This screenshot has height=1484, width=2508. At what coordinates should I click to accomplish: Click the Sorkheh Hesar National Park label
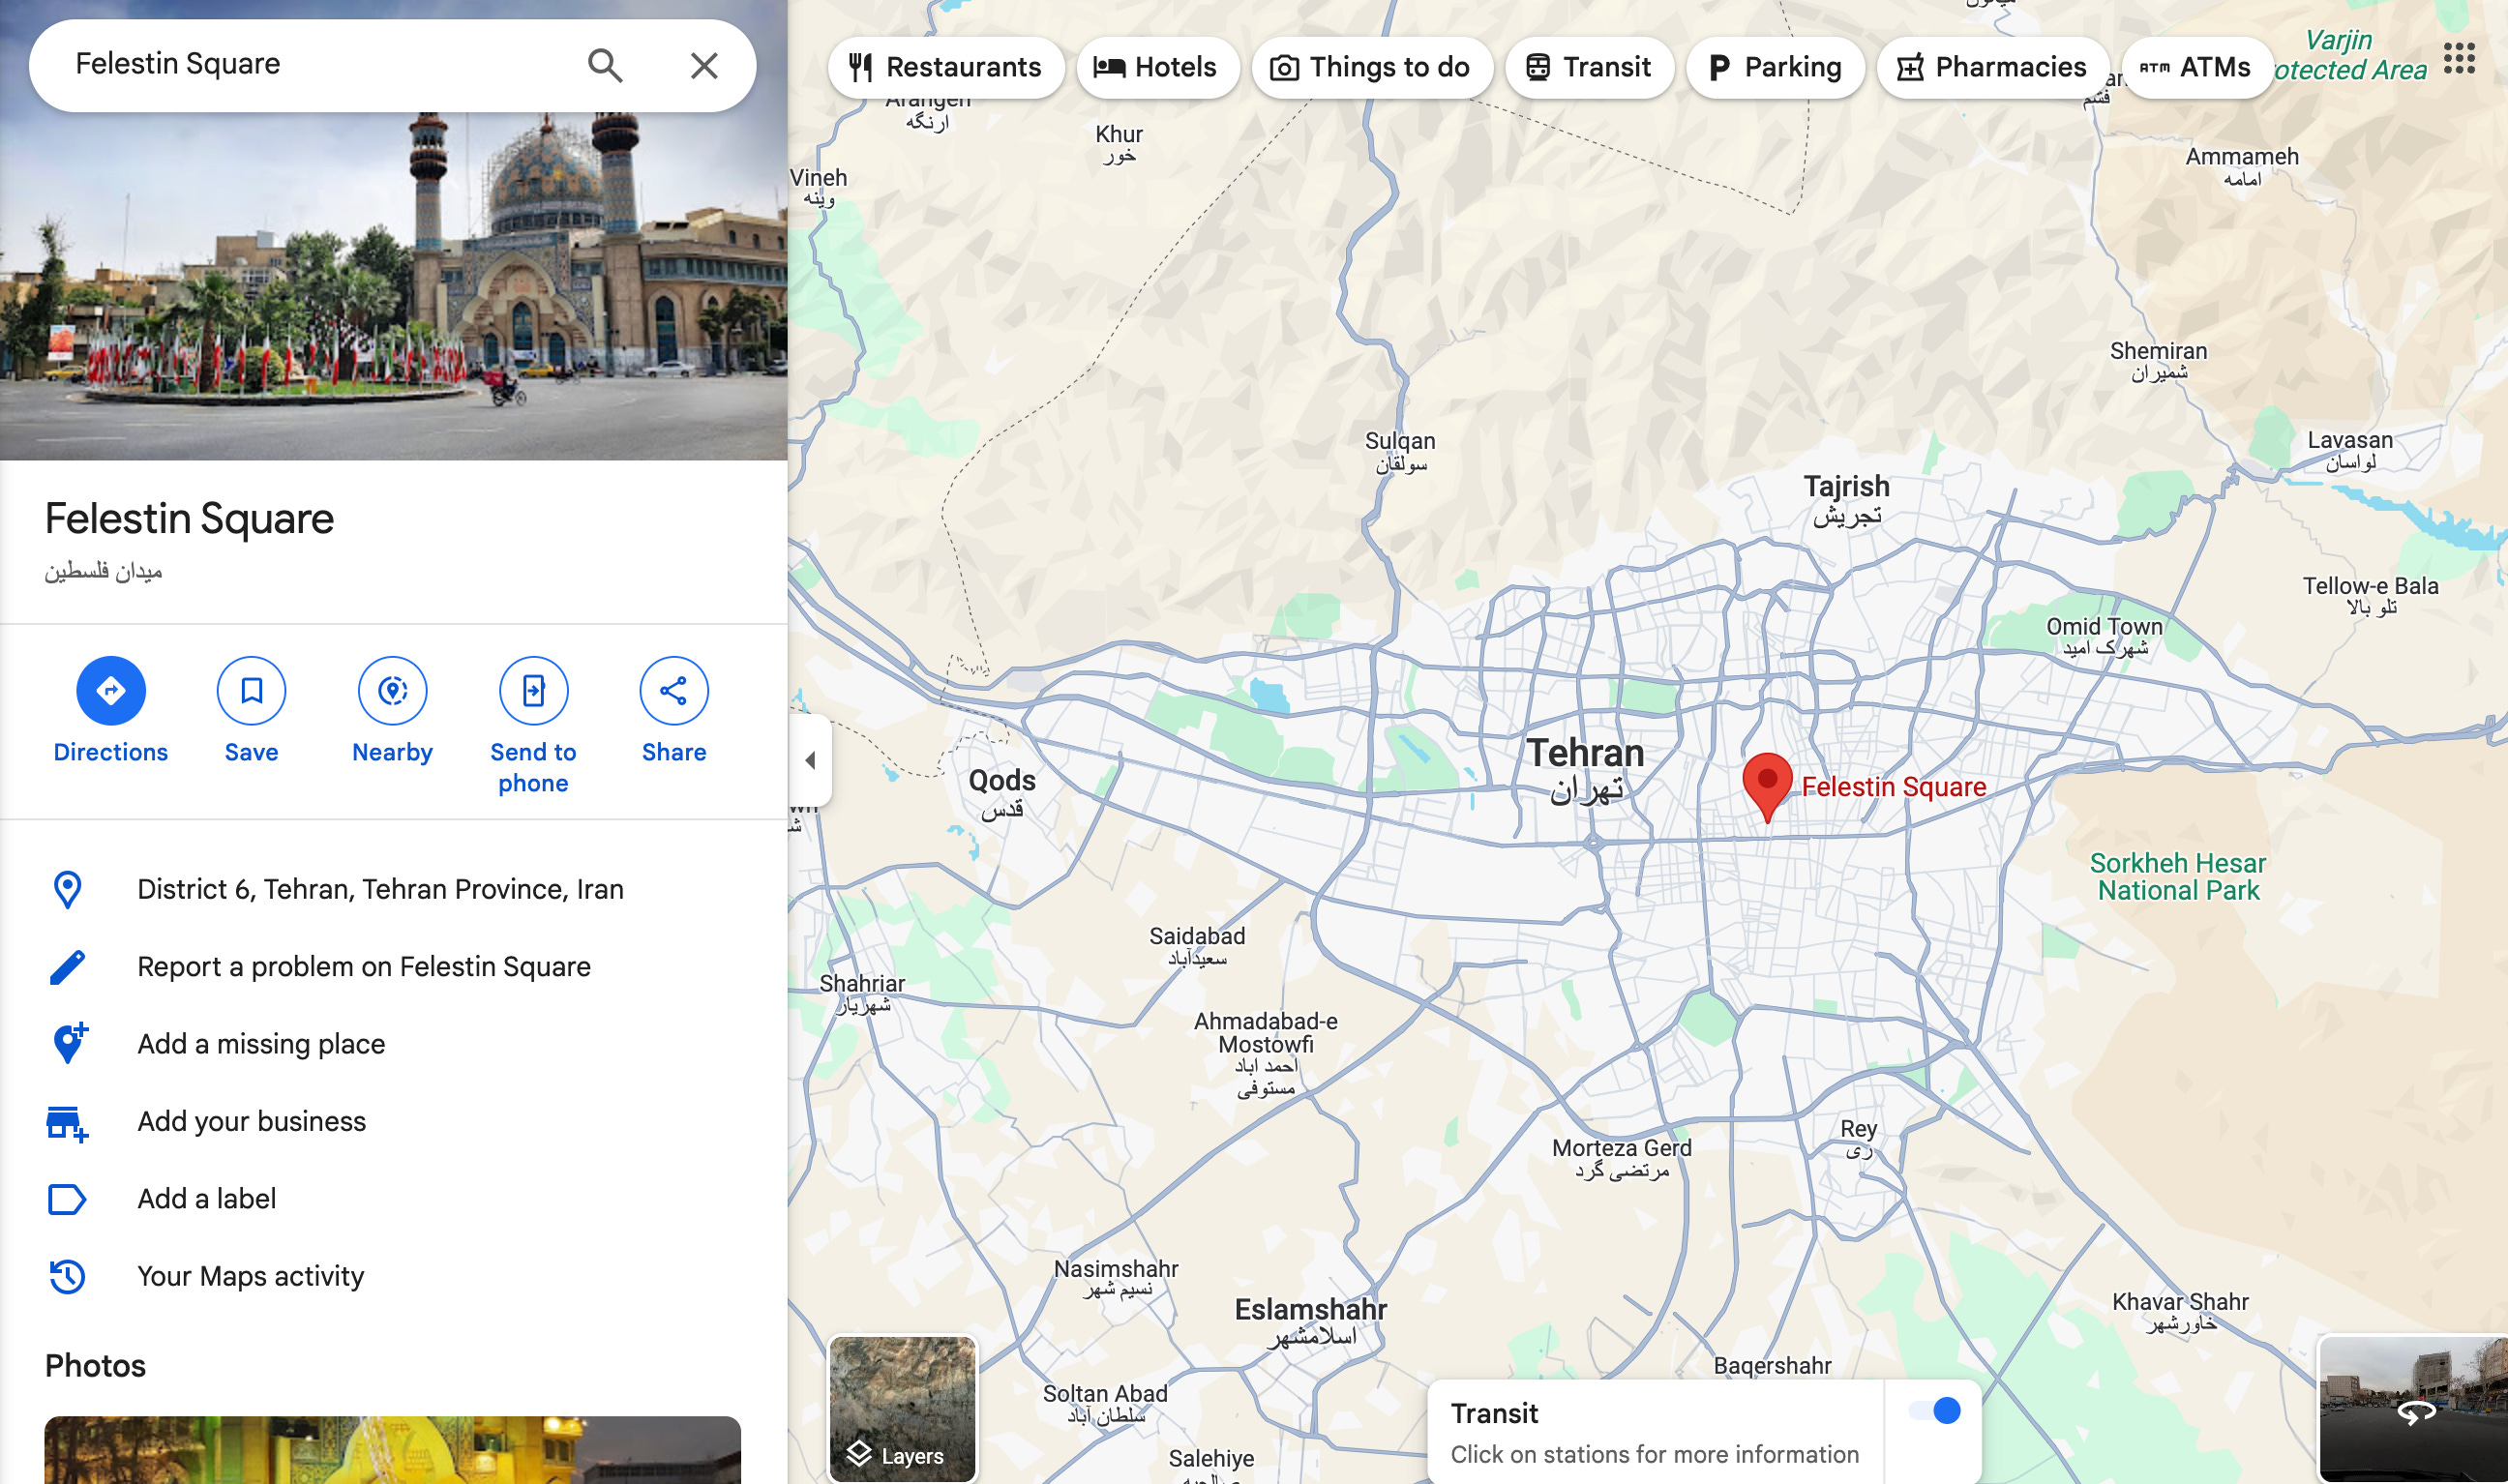(2178, 877)
